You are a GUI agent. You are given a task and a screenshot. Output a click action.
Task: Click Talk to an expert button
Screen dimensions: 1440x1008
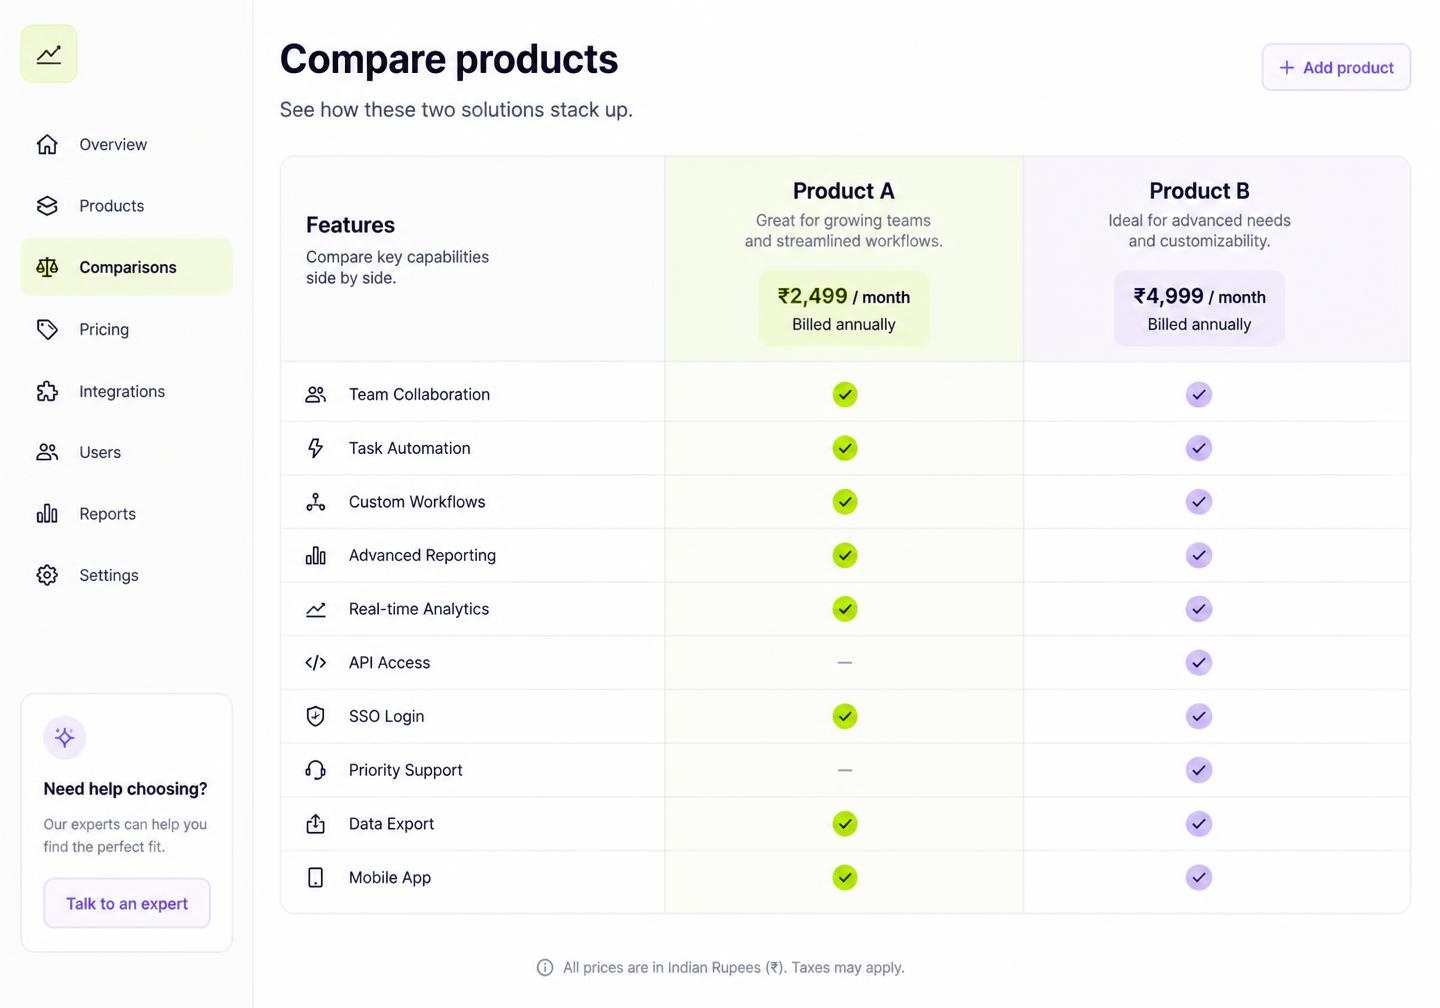pyautogui.click(x=127, y=904)
